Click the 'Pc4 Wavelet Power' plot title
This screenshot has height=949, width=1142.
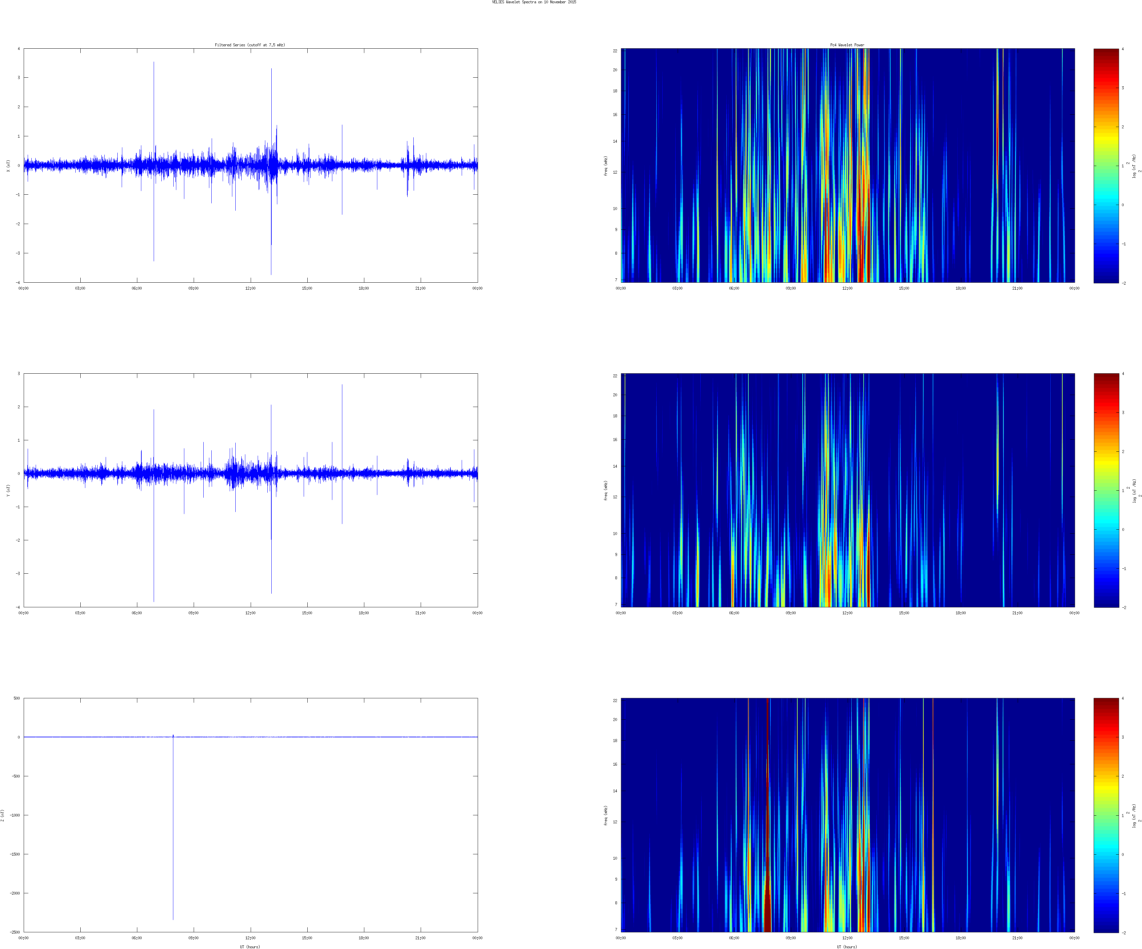pyautogui.click(x=847, y=45)
